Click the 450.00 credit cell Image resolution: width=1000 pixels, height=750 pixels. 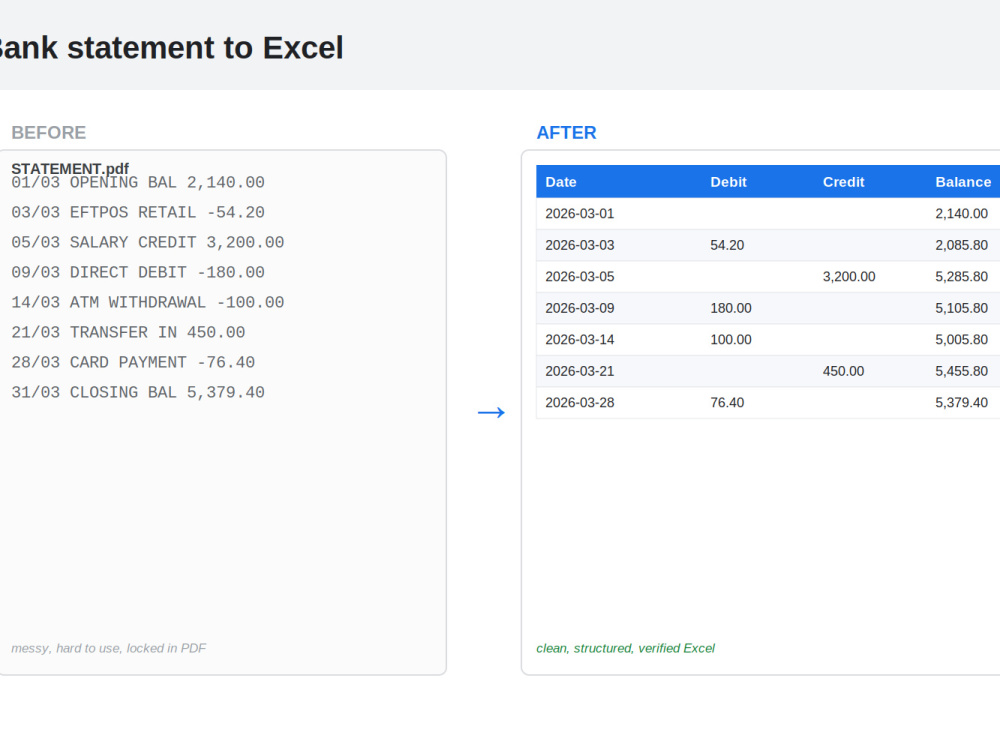click(x=870, y=371)
